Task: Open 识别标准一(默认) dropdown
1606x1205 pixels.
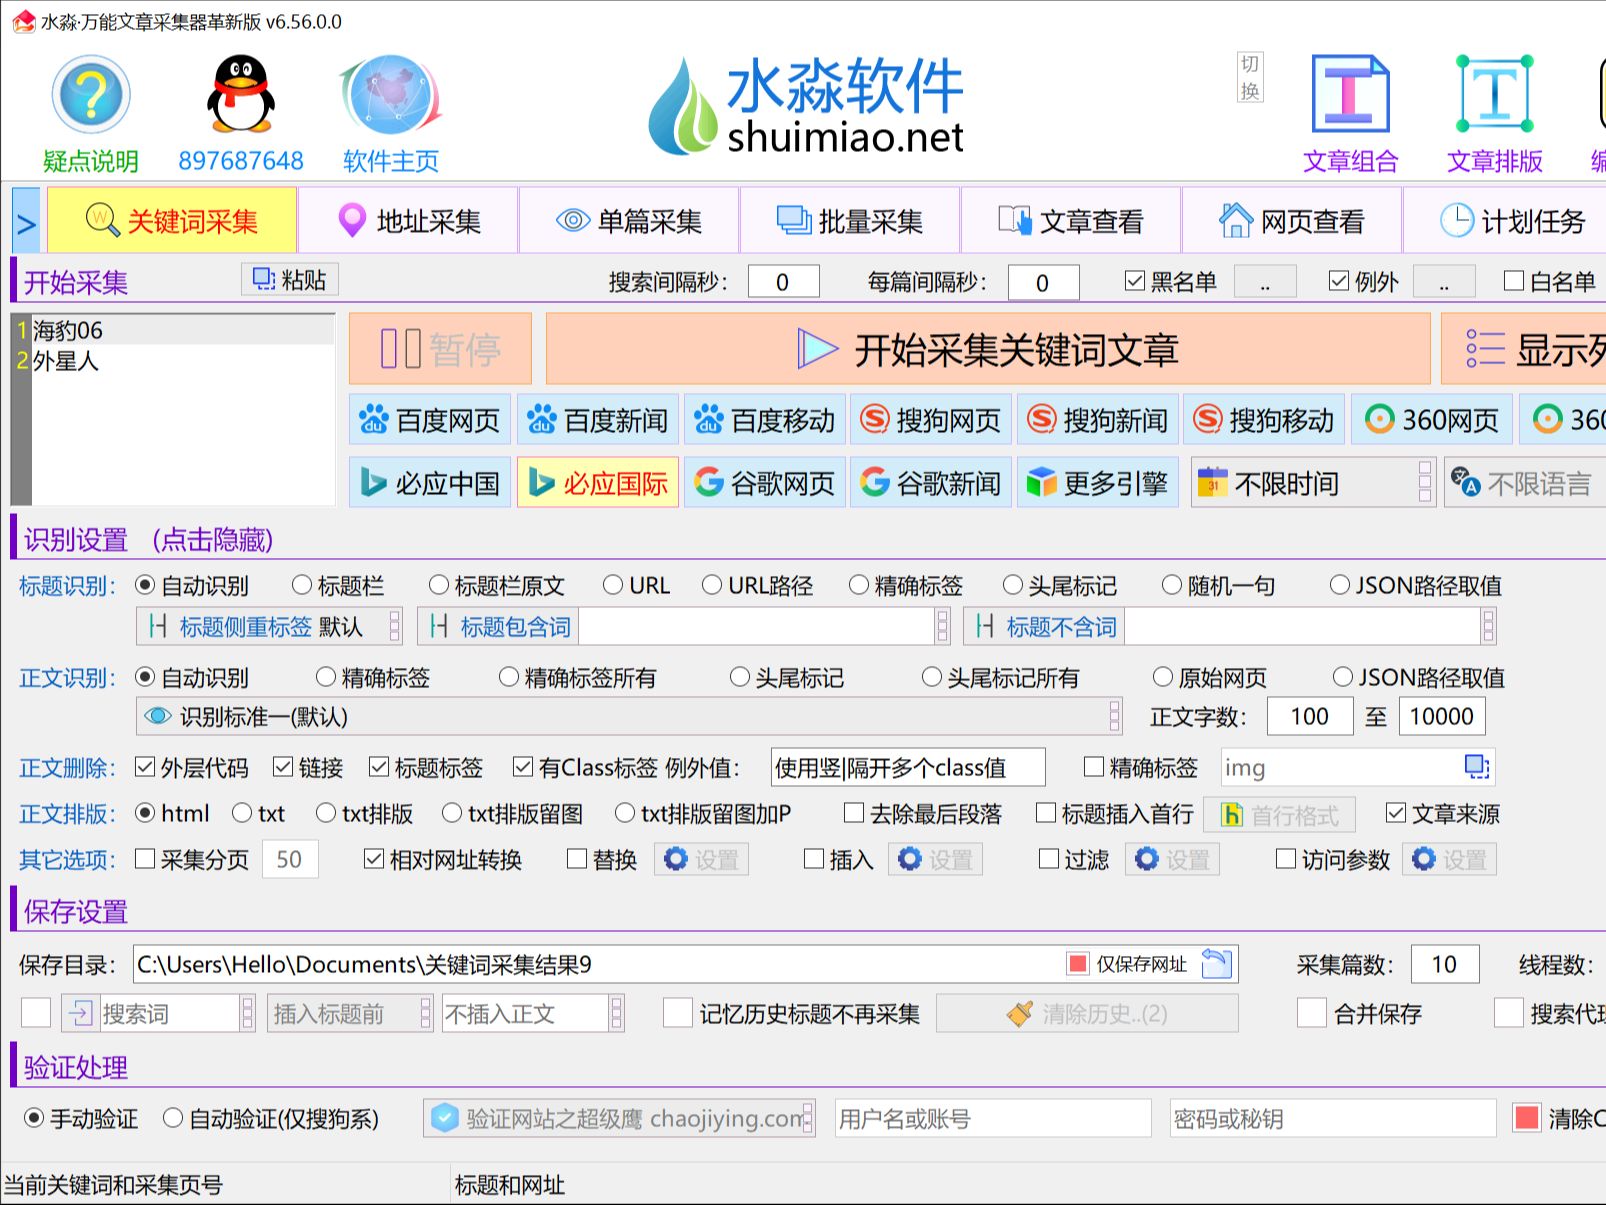Action: click(629, 716)
